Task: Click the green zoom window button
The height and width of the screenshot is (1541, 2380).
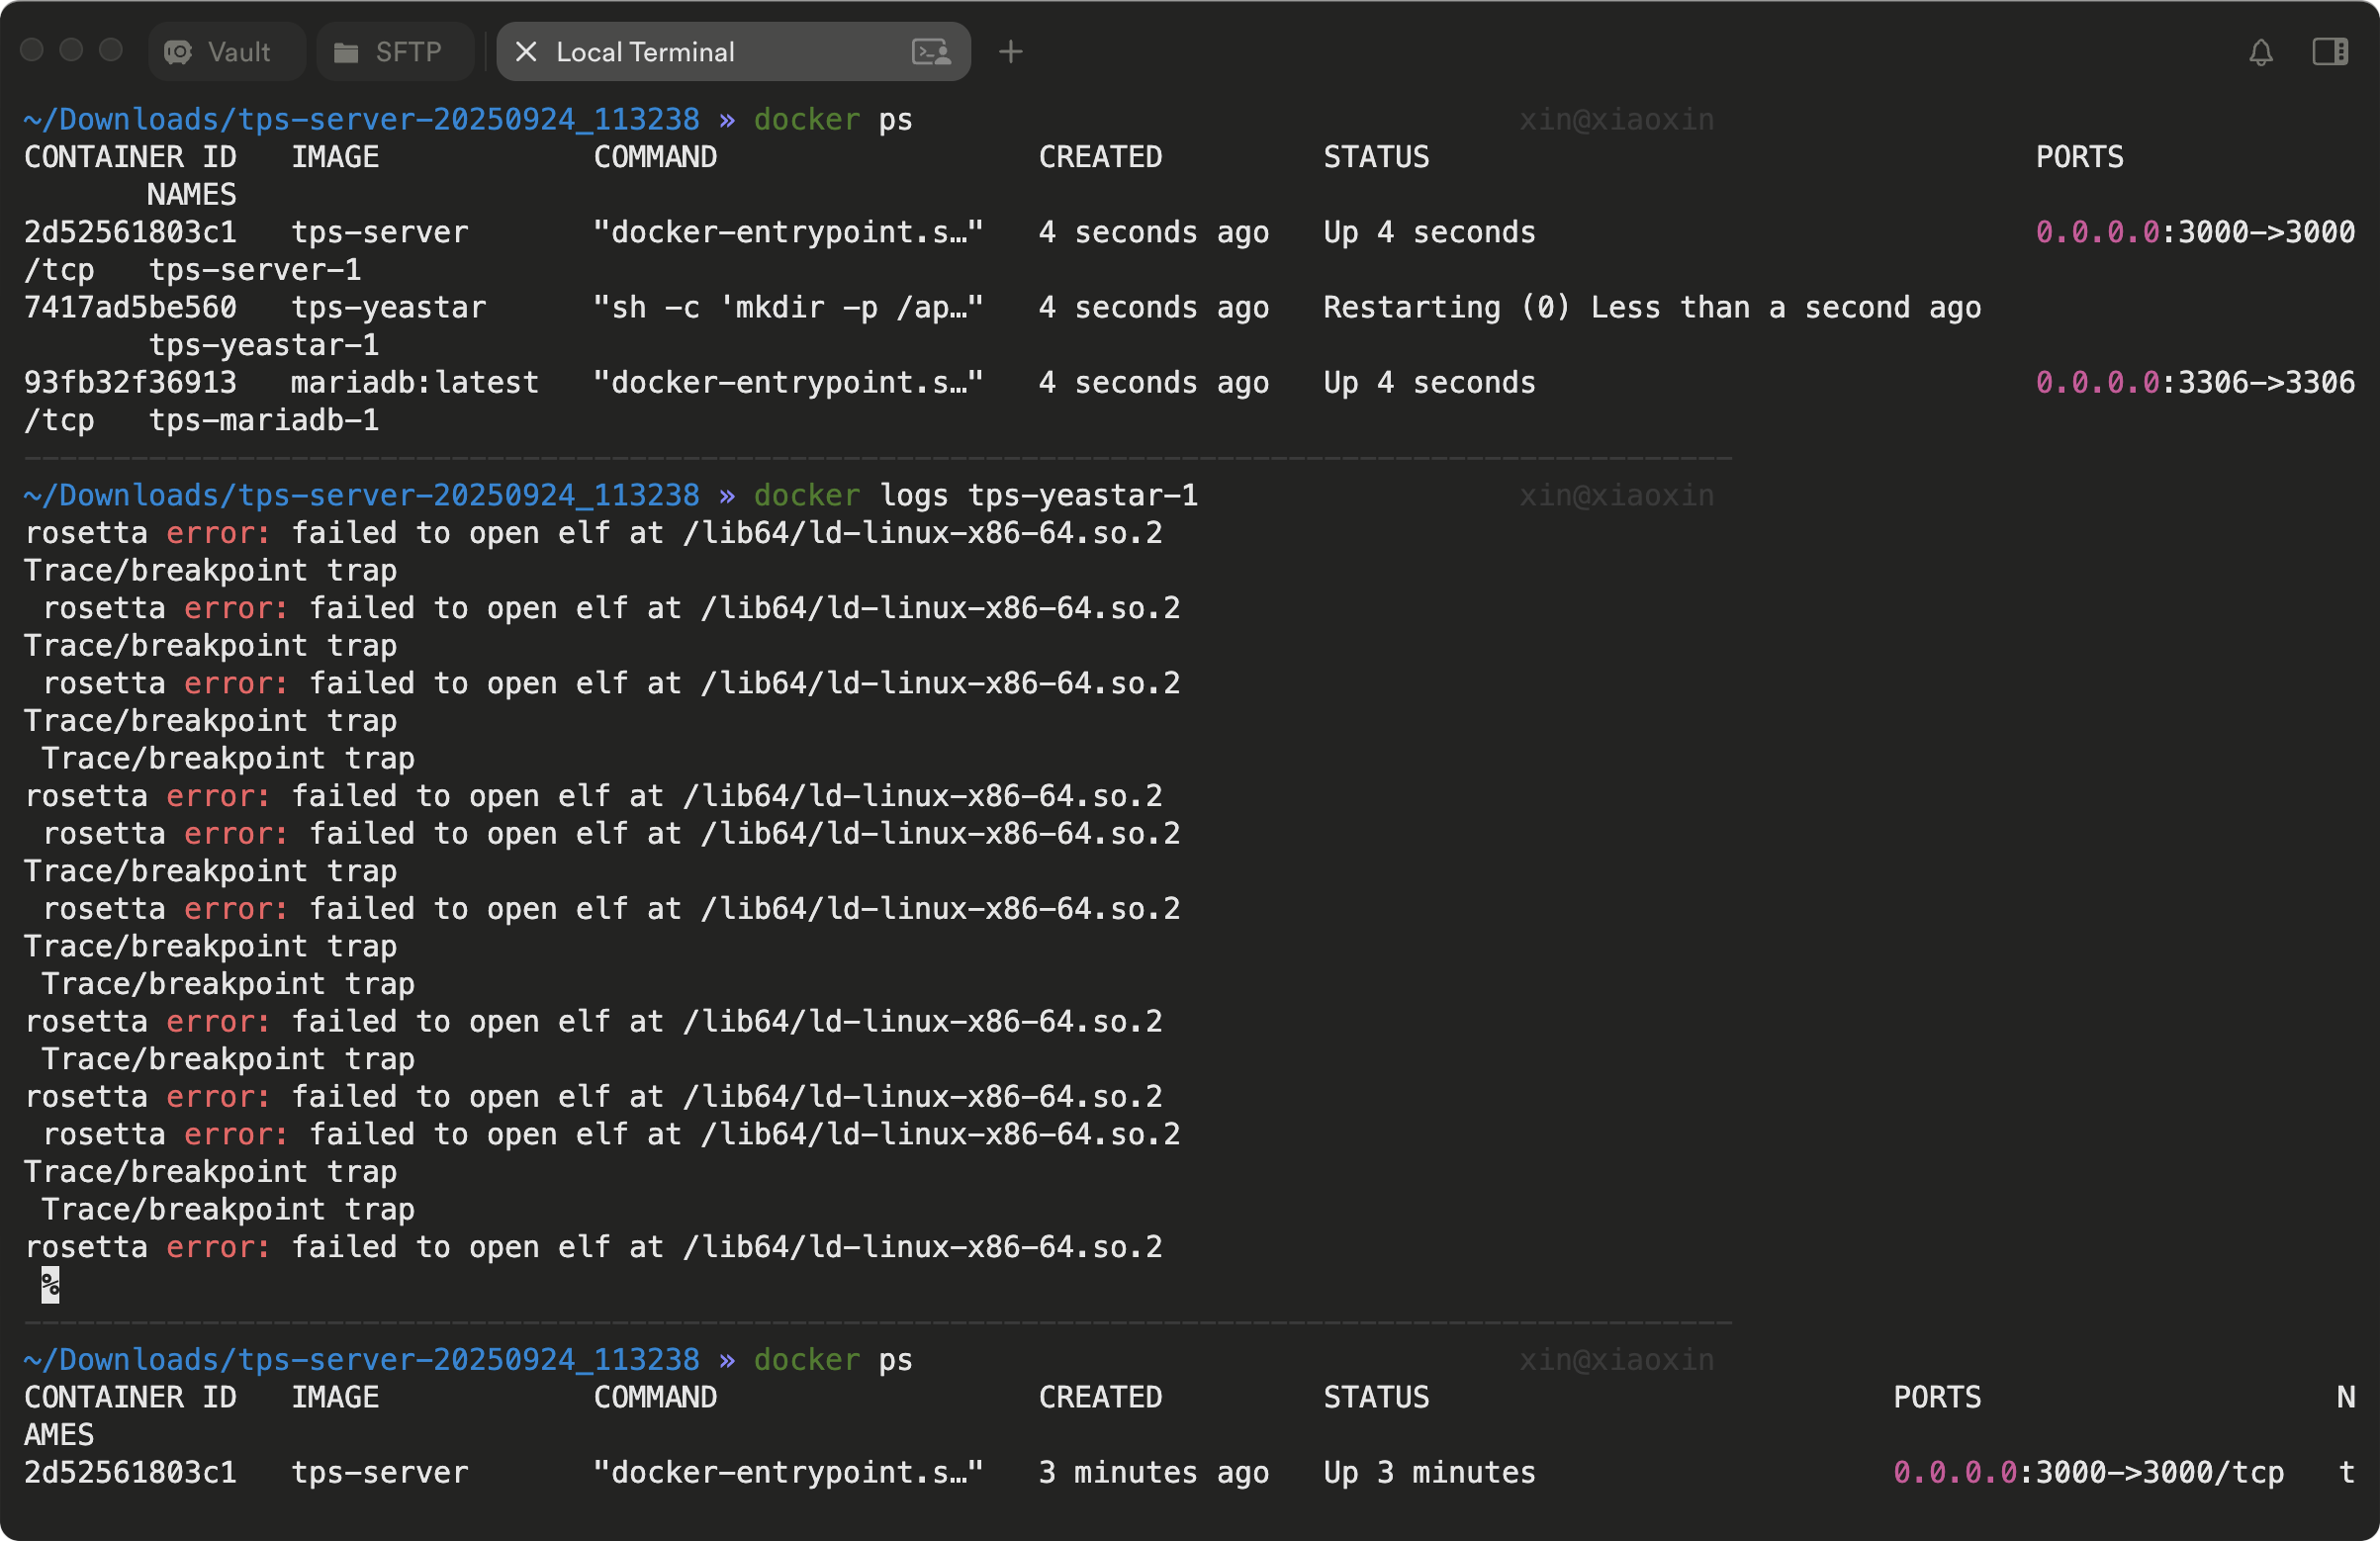Action: tap(111, 50)
